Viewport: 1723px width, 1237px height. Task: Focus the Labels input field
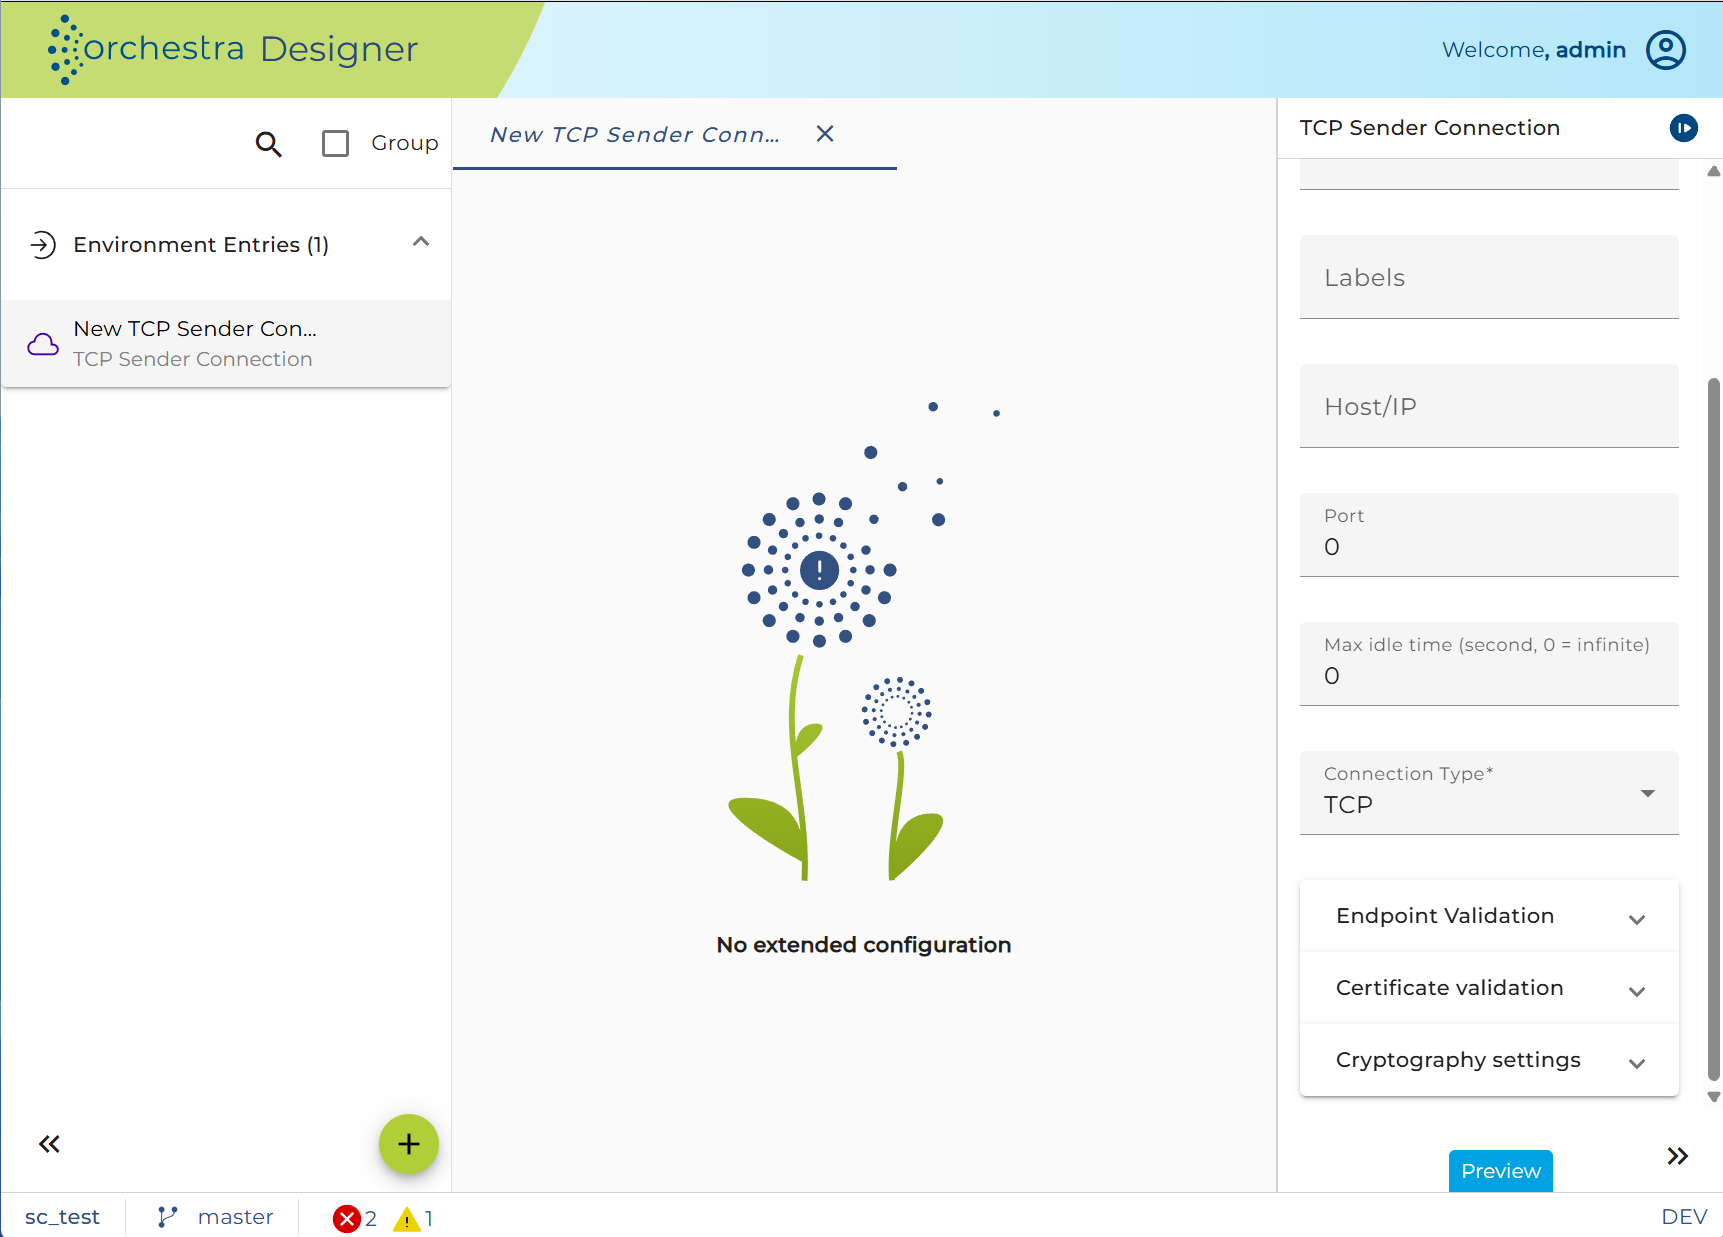tap(1489, 277)
